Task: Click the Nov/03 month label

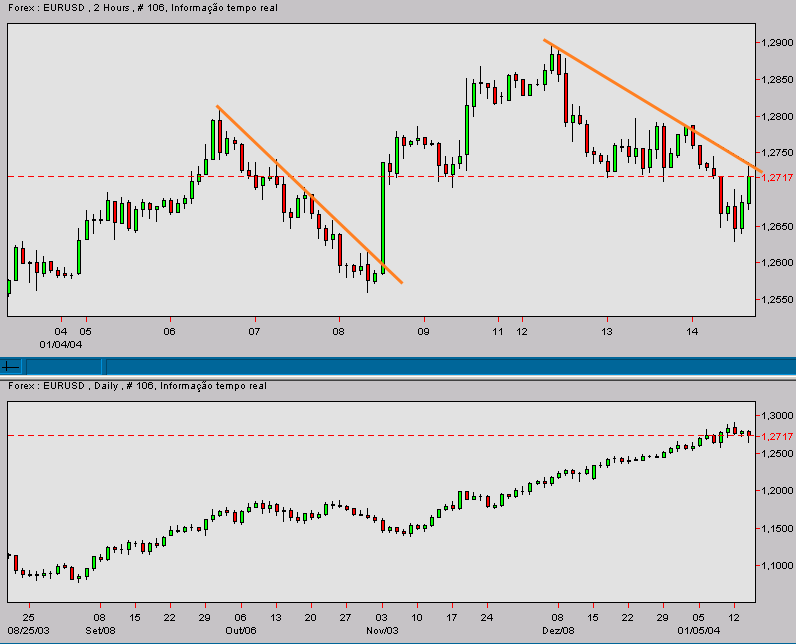Action: coord(382,631)
